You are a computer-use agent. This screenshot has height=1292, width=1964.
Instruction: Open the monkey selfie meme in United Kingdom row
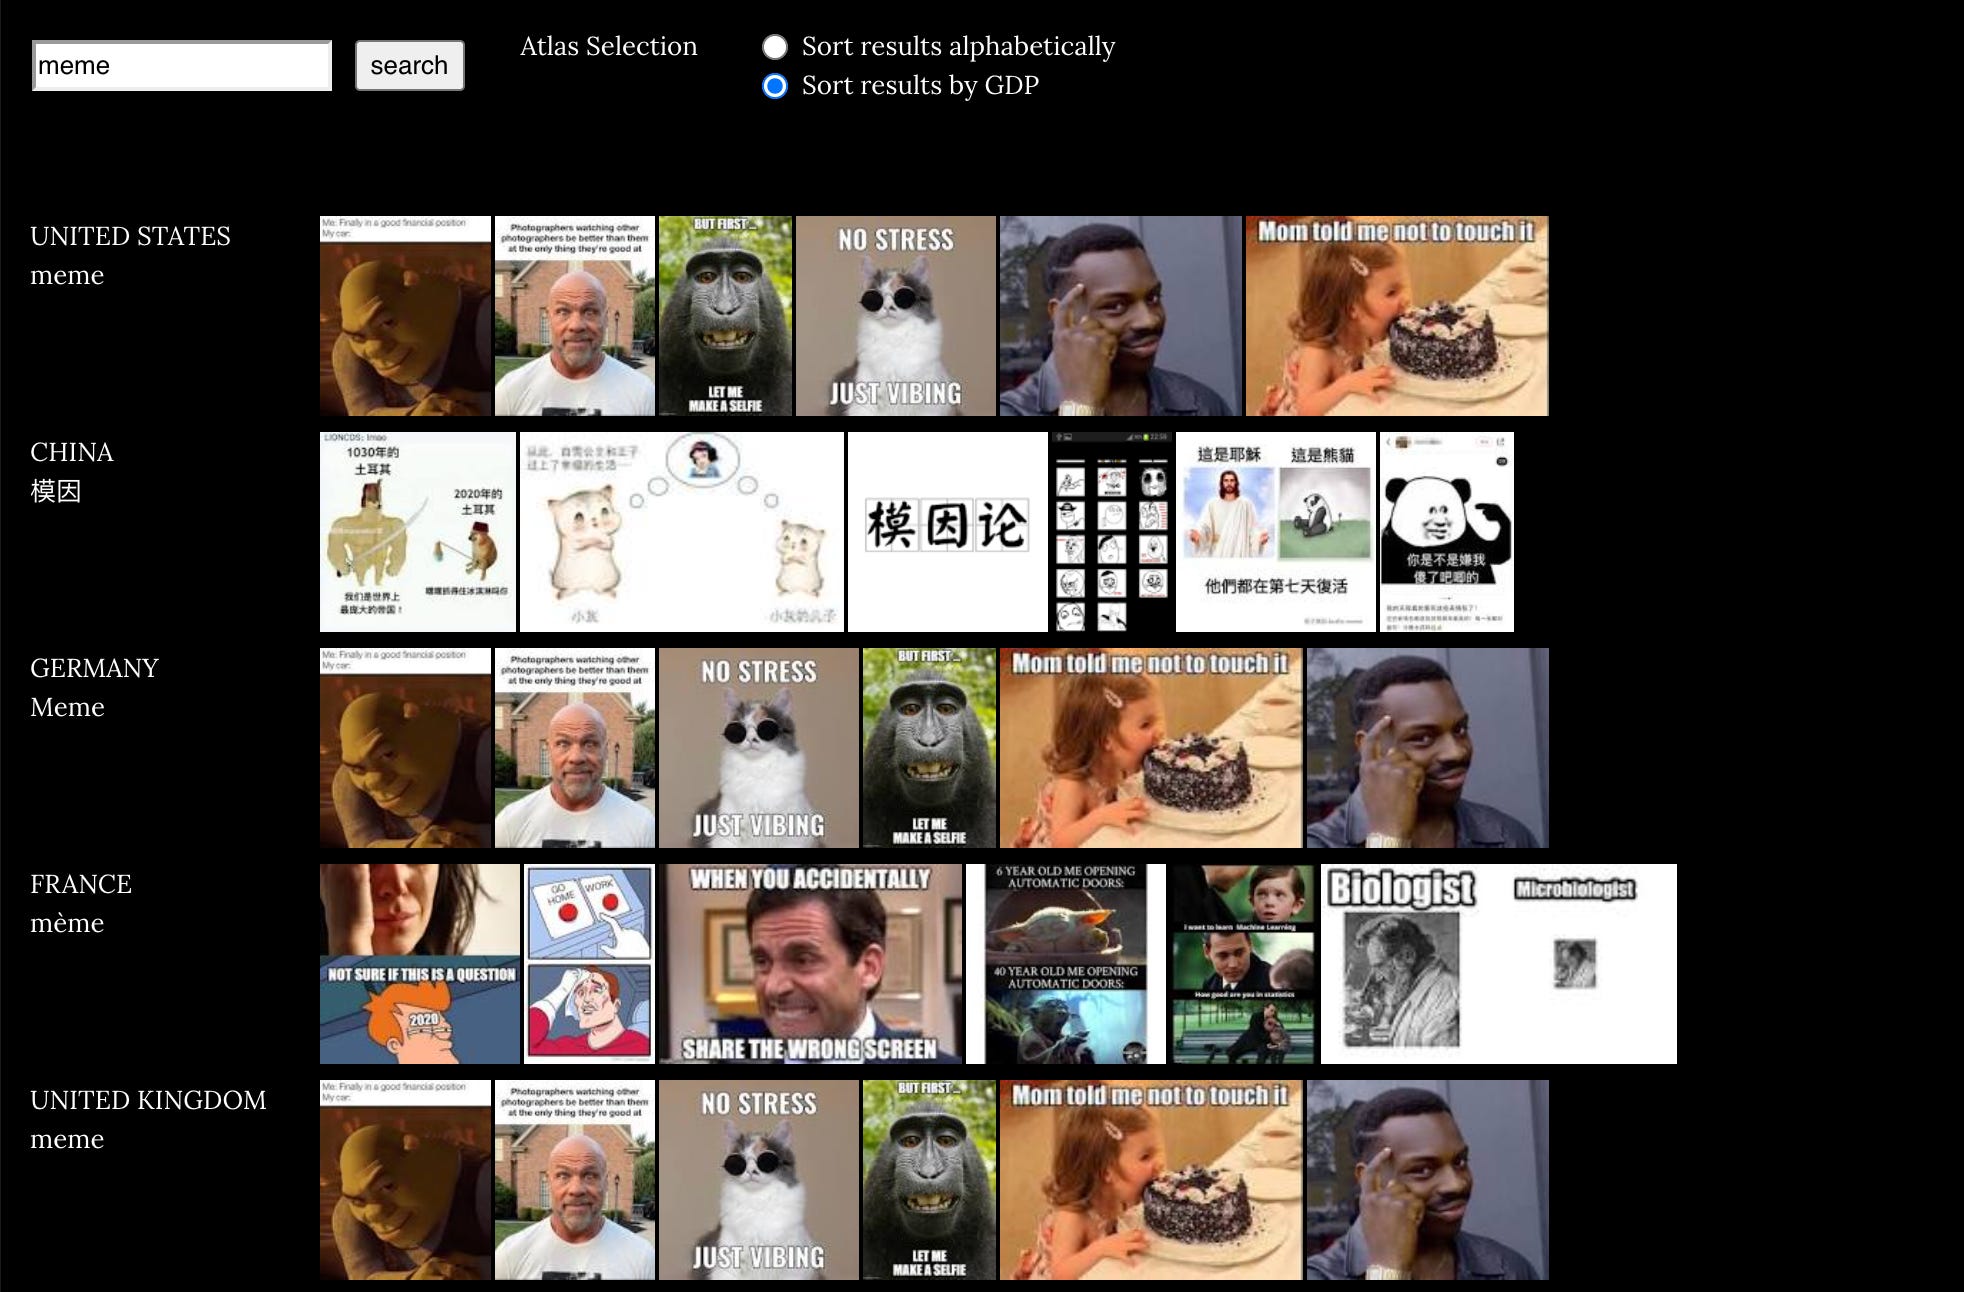[x=929, y=1180]
